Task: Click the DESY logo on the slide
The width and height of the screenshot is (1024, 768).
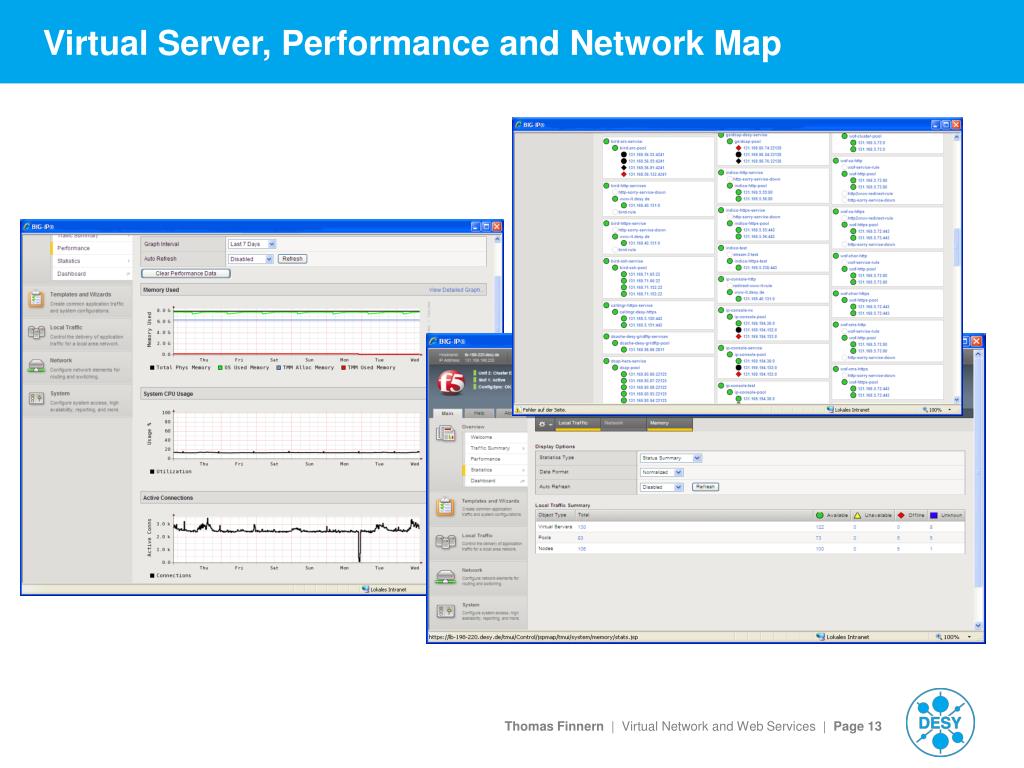Action: point(940,722)
